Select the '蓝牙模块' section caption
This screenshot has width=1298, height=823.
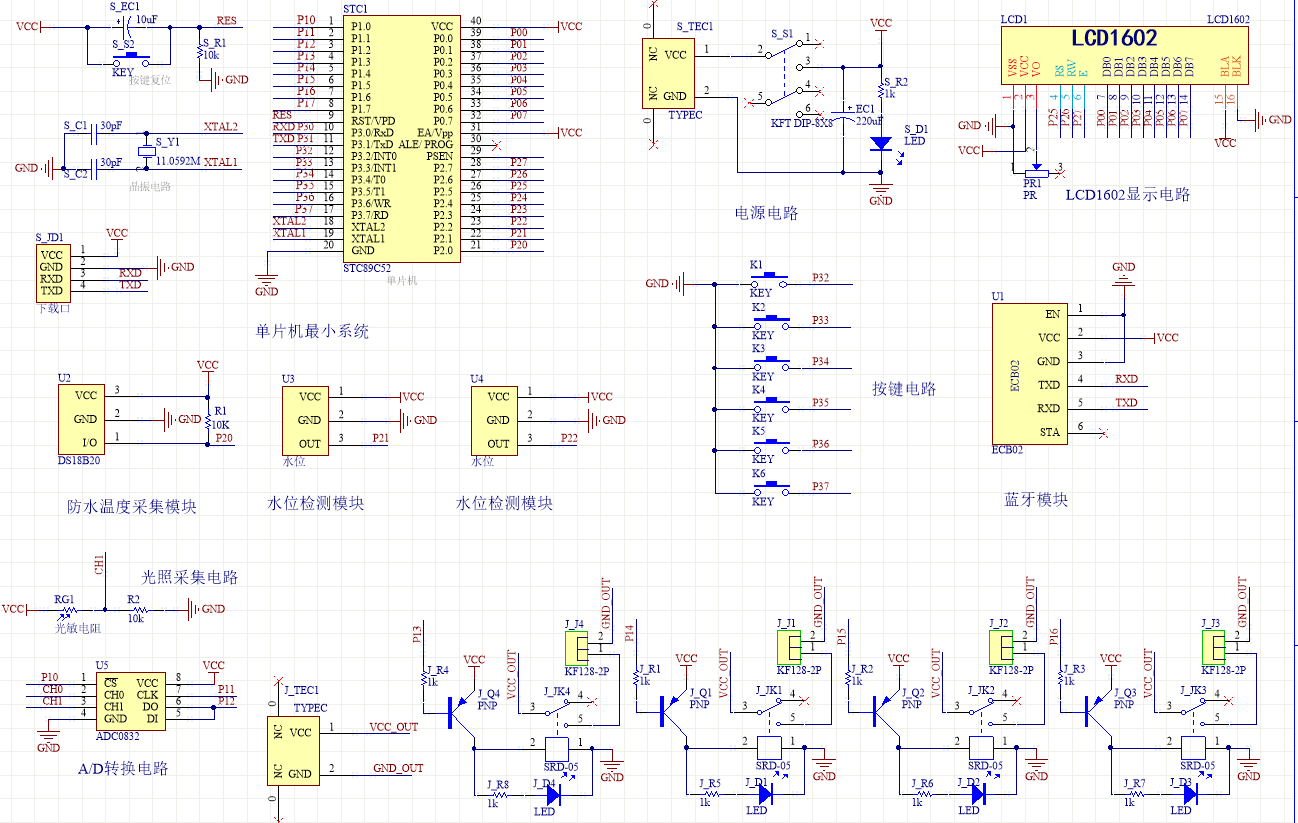pos(1037,499)
